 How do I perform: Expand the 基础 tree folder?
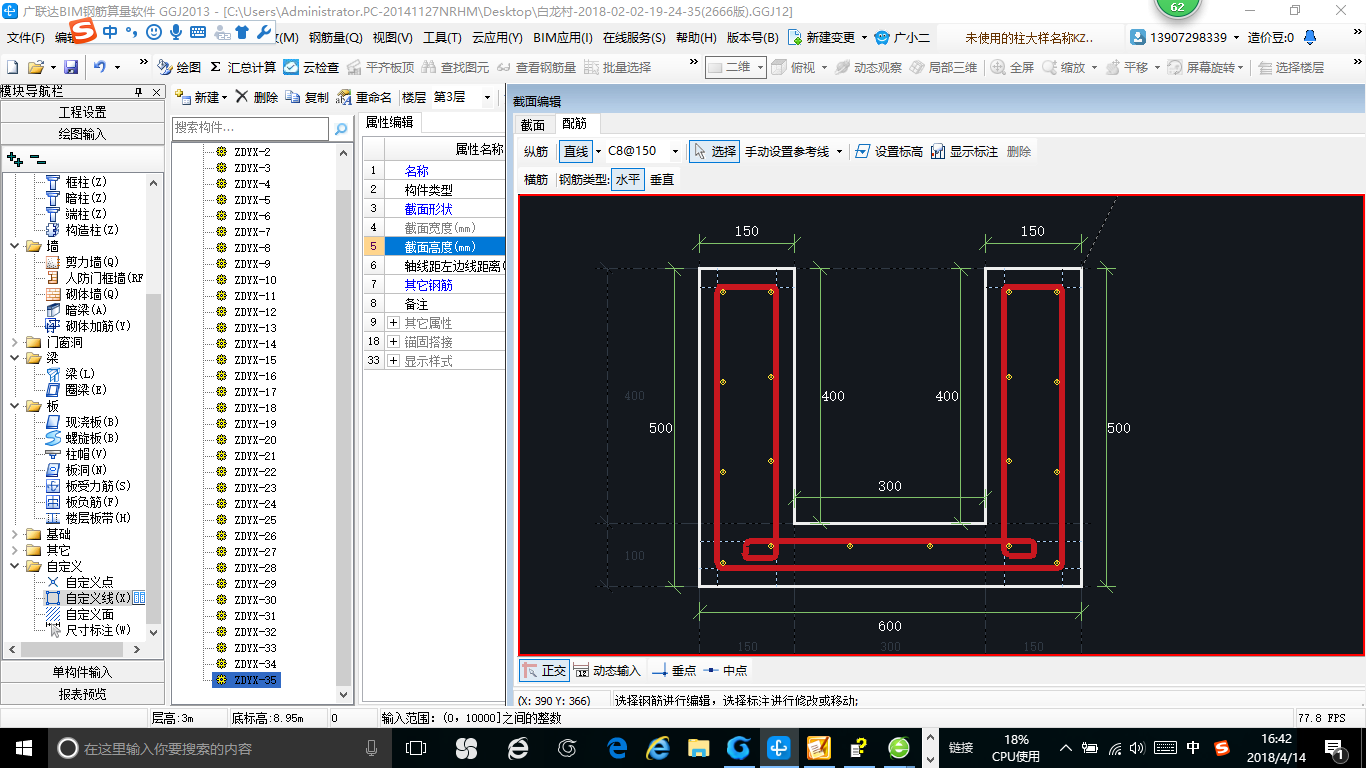coord(14,534)
